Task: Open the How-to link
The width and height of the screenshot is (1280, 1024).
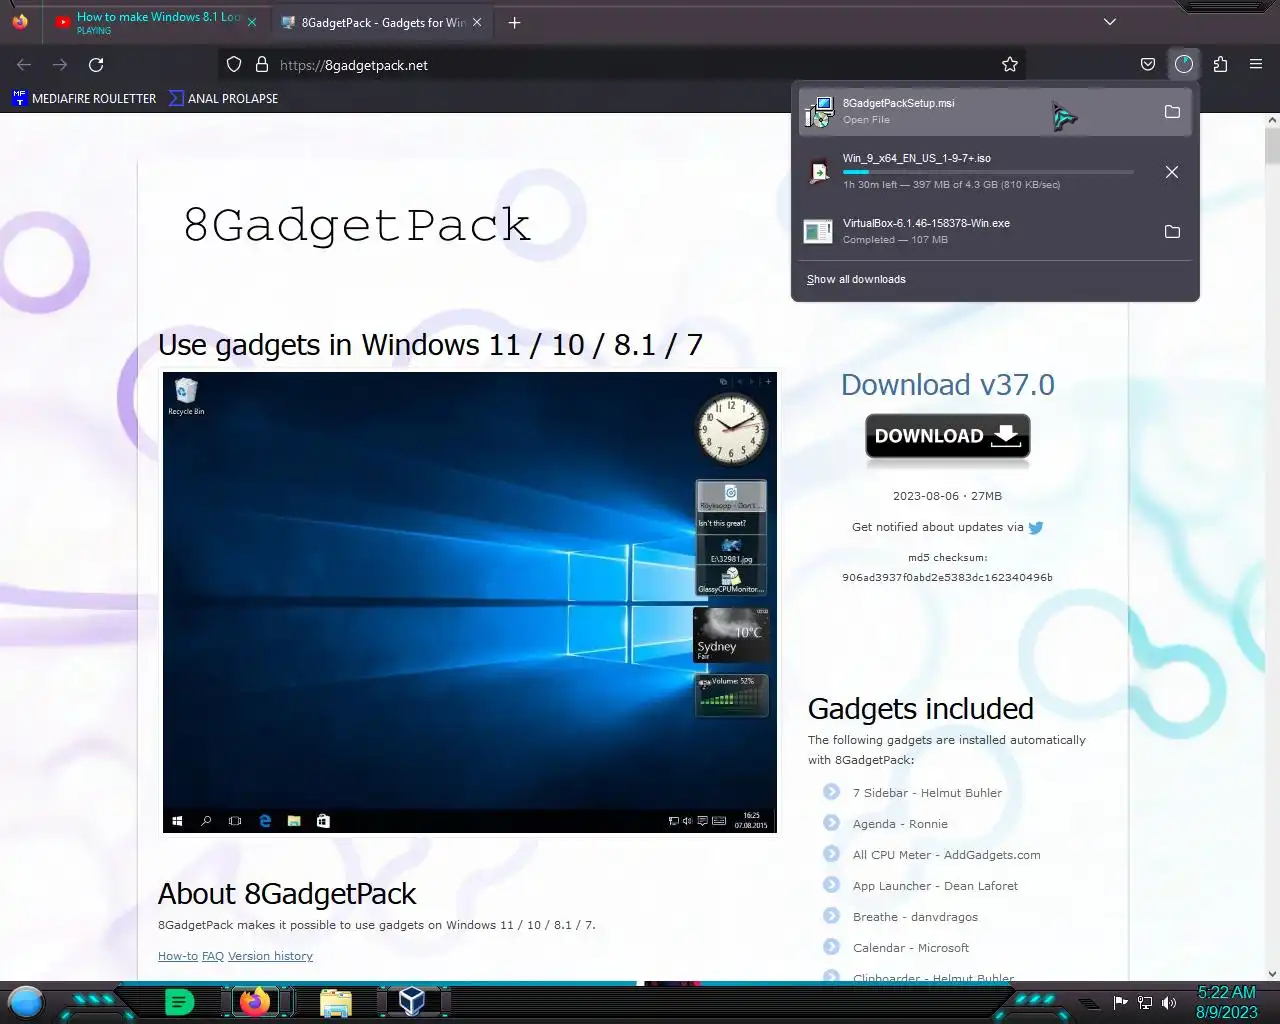Action: (178, 956)
